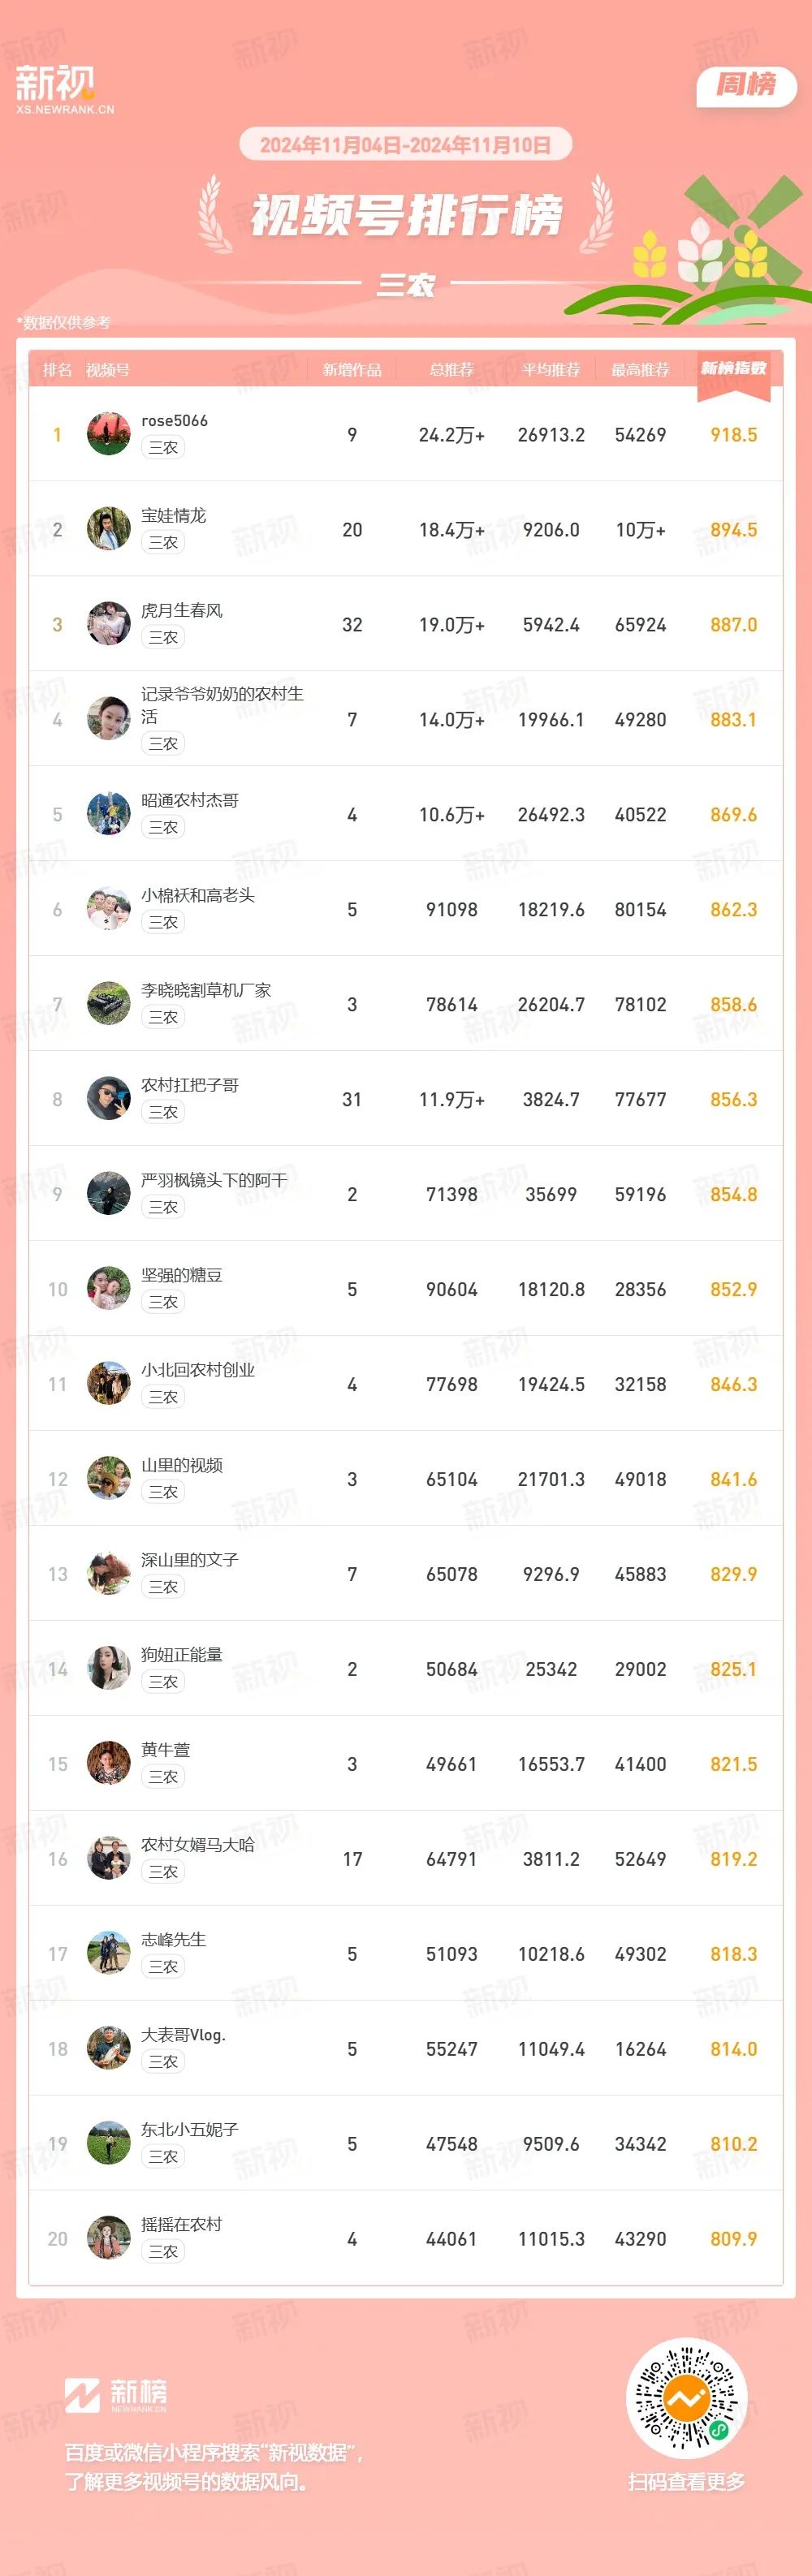Open the 农村扛把子哥 profile avatar
The image size is (812, 2576).
(x=108, y=1099)
